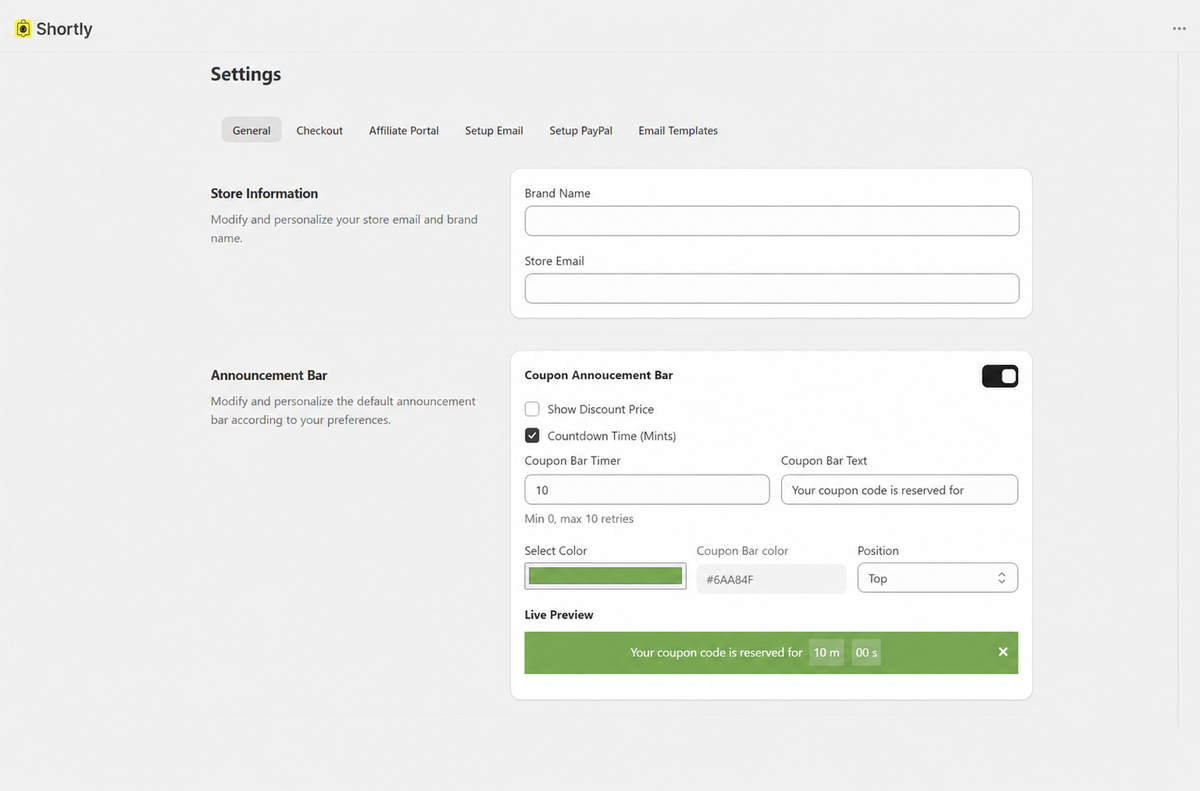Click the Store Information section heading
This screenshot has height=791, width=1200.
click(x=264, y=193)
